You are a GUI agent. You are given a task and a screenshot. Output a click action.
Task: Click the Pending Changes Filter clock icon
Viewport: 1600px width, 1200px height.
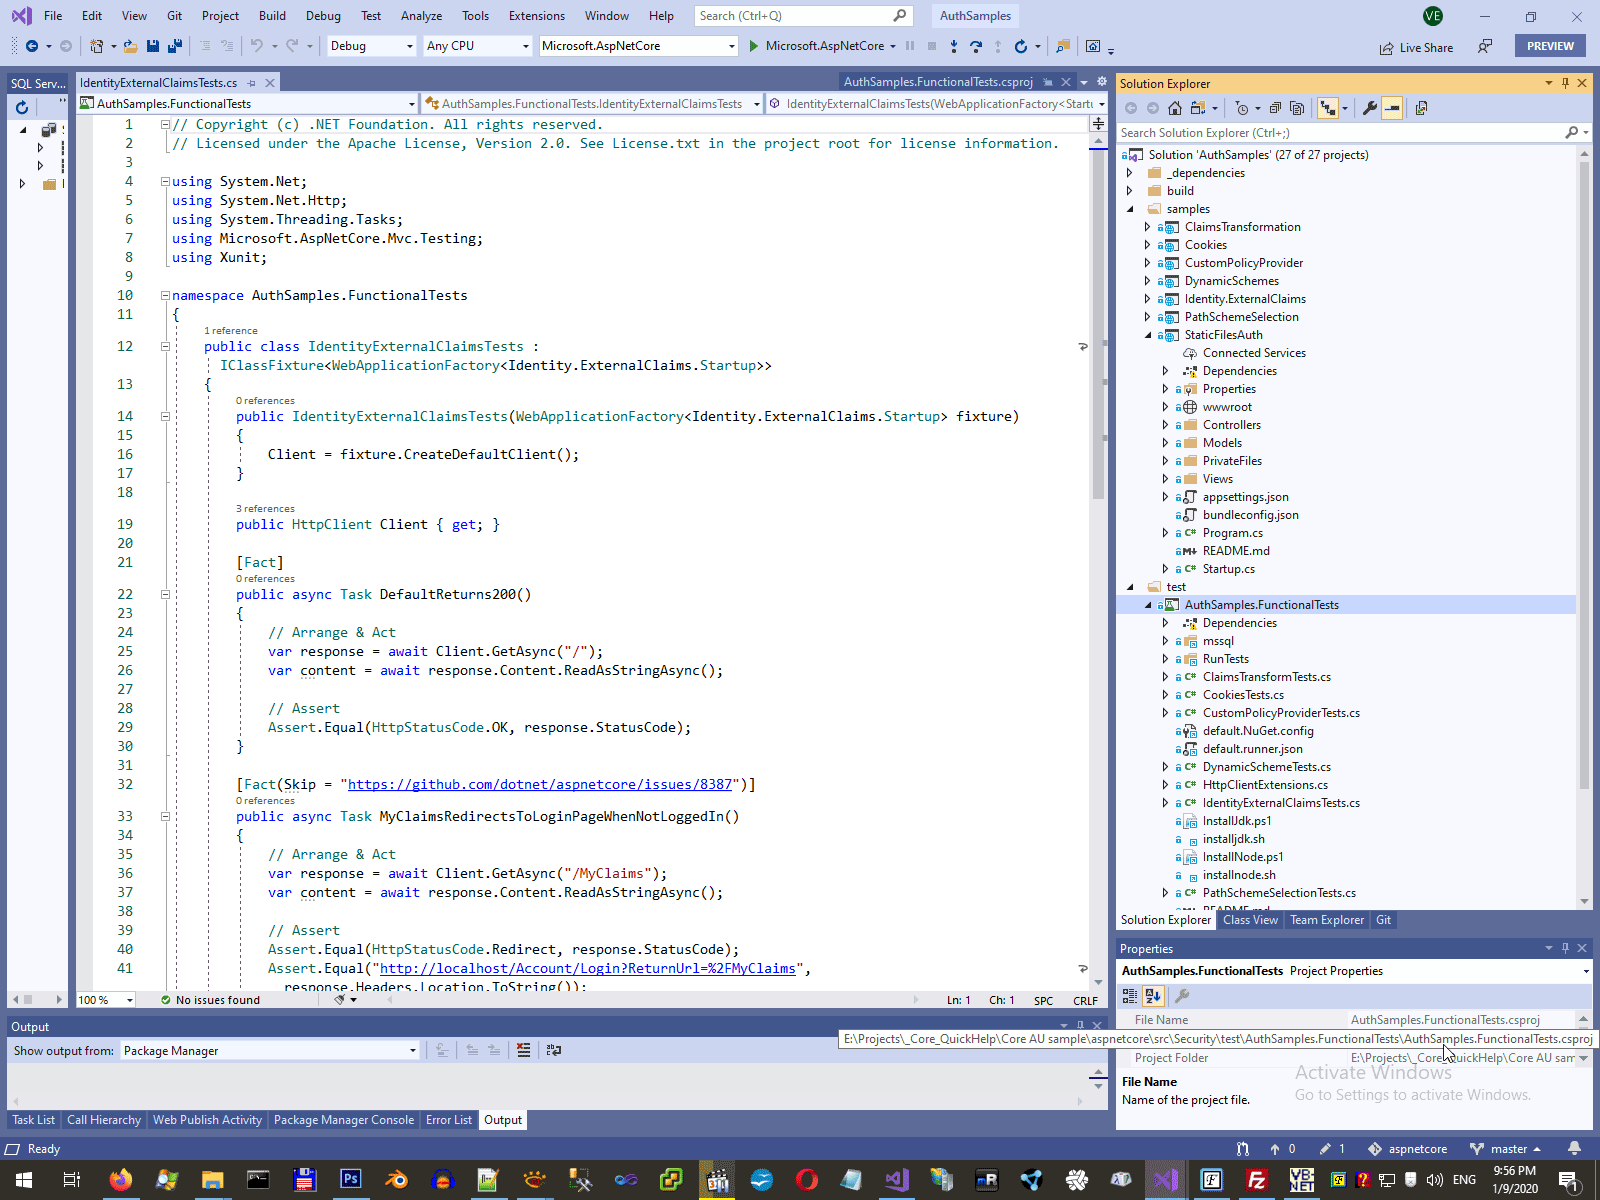tap(1241, 108)
